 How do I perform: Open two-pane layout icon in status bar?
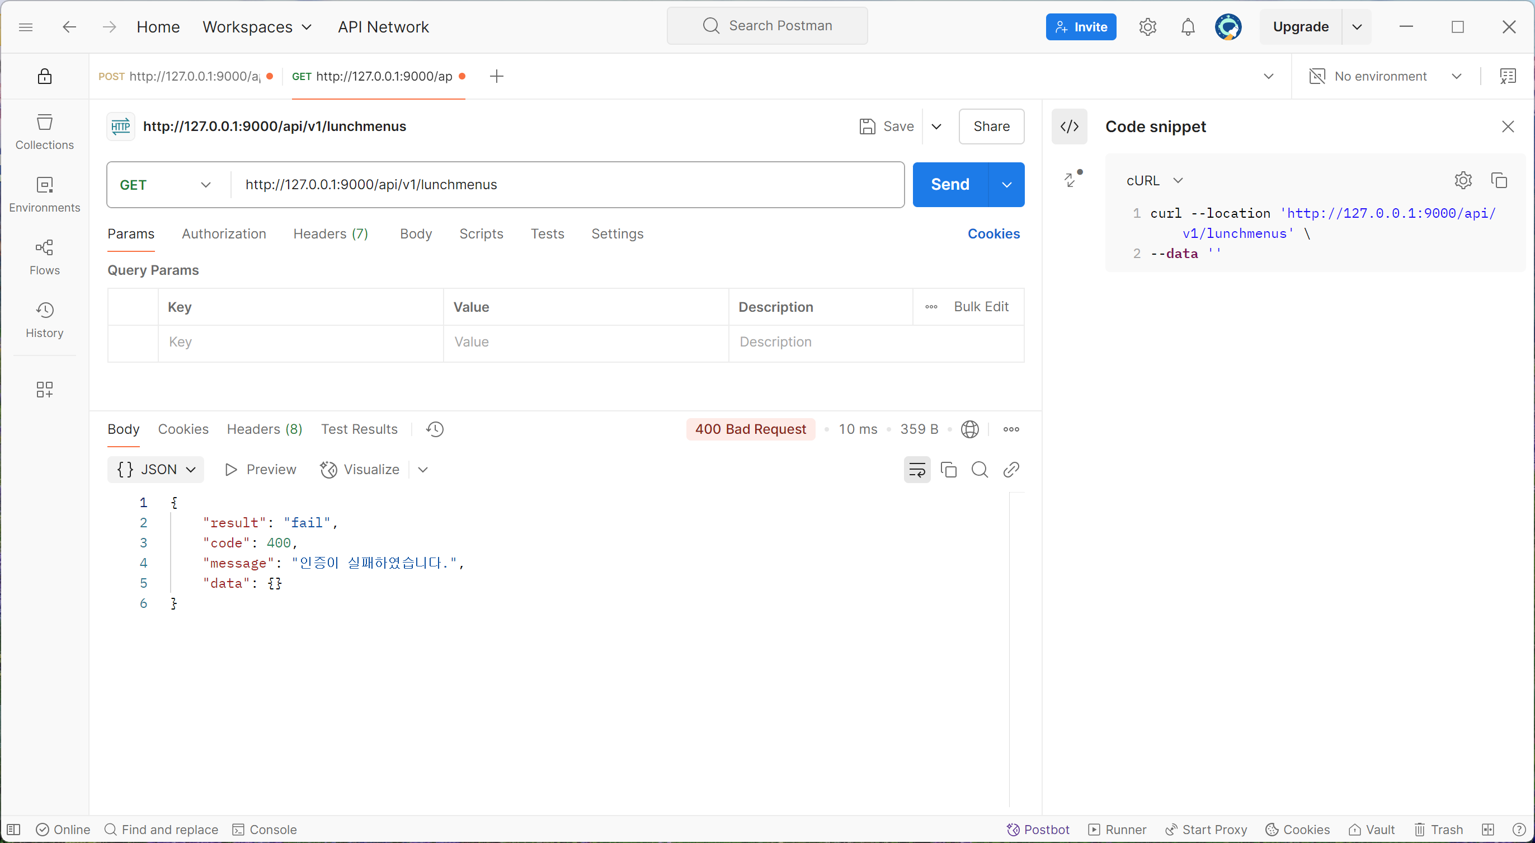[x=1488, y=830]
